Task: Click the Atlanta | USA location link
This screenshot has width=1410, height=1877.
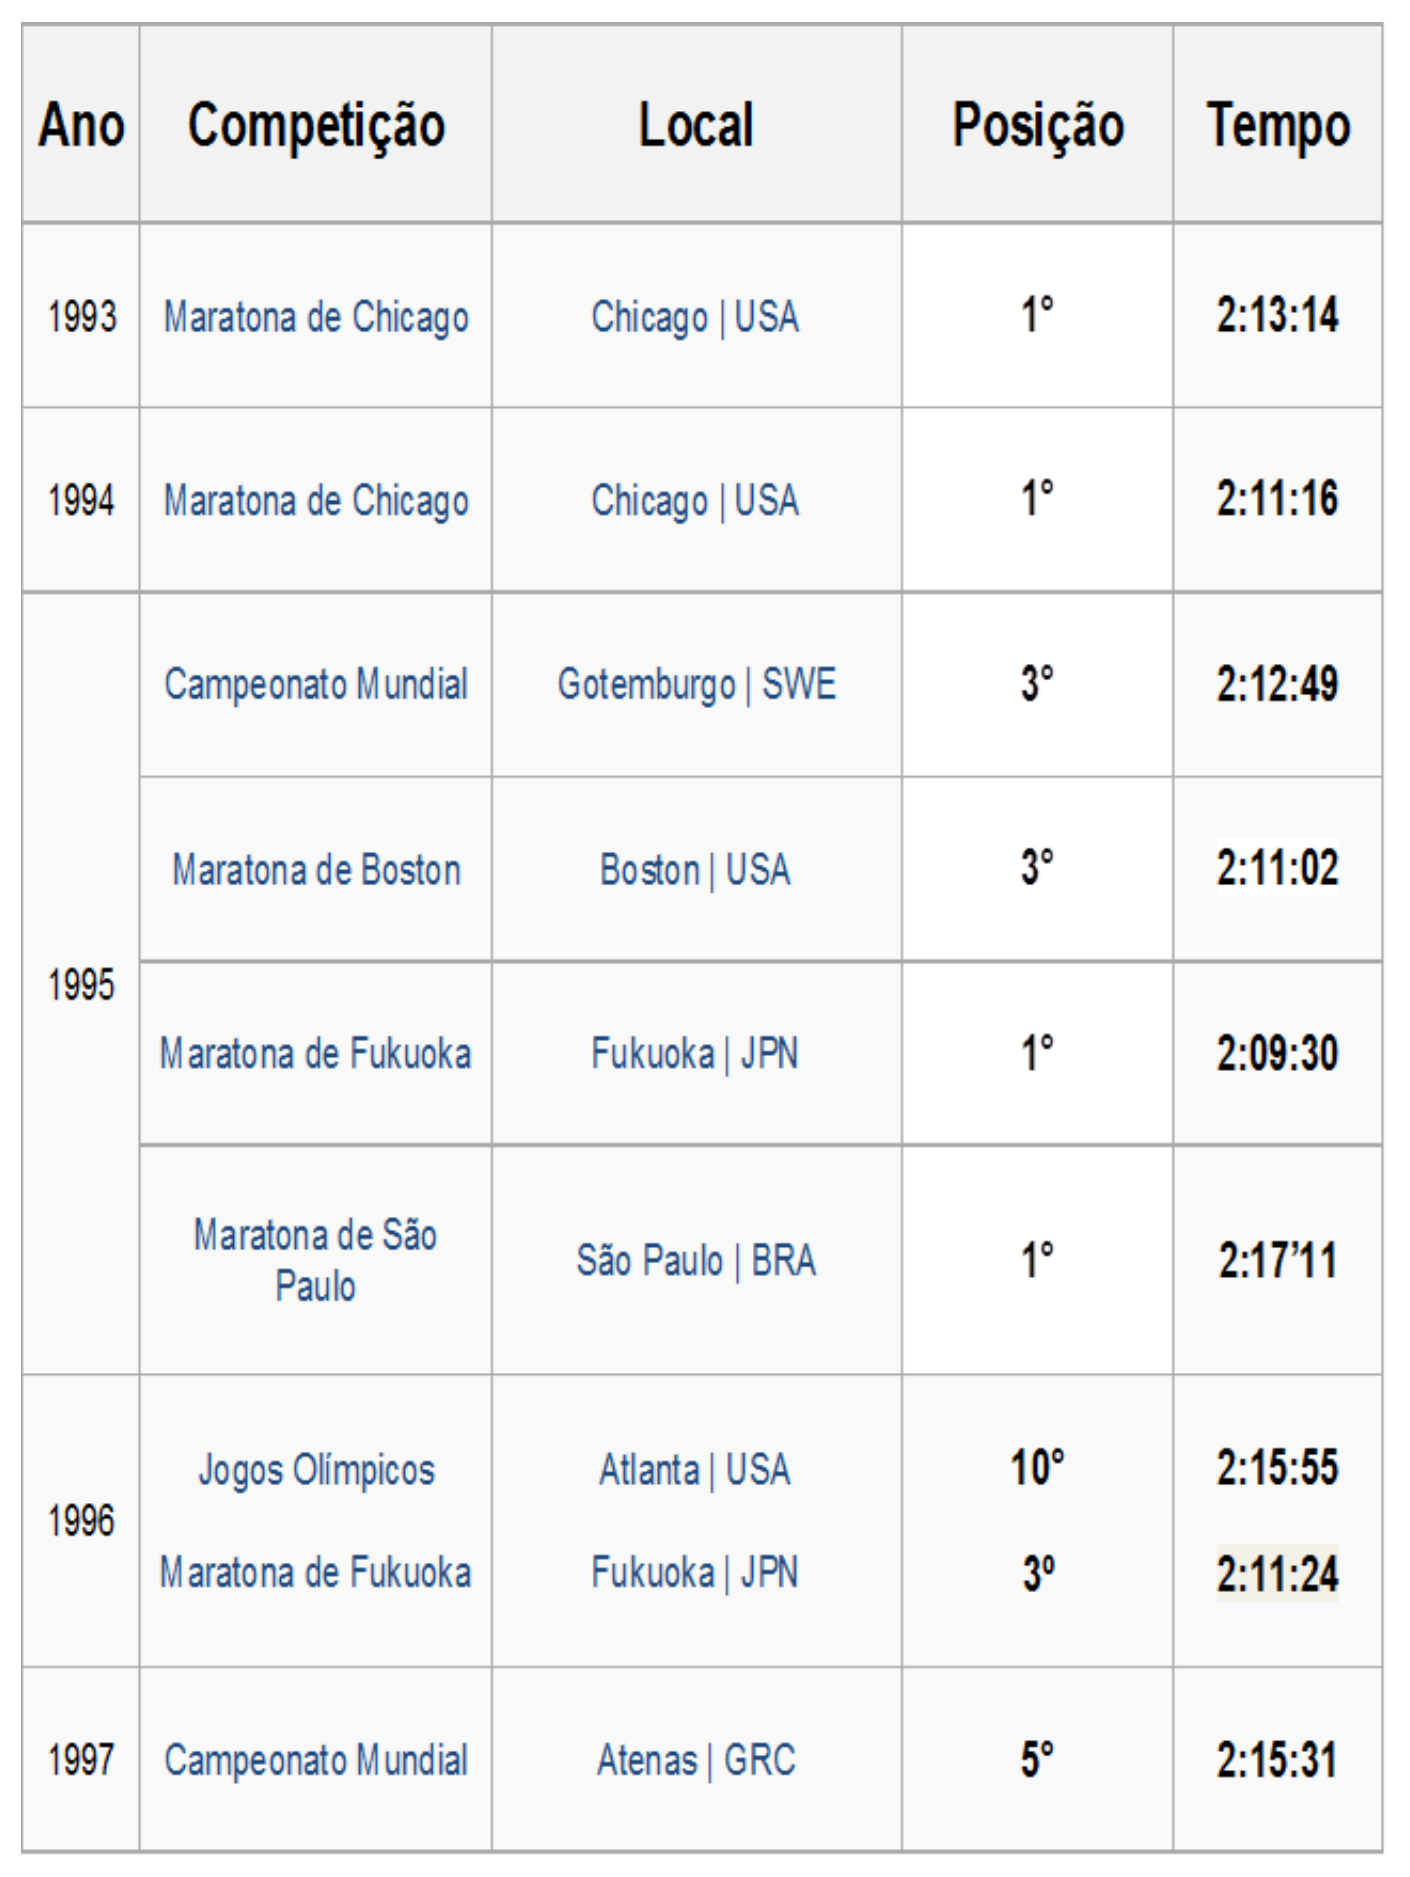Action: (x=696, y=1470)
